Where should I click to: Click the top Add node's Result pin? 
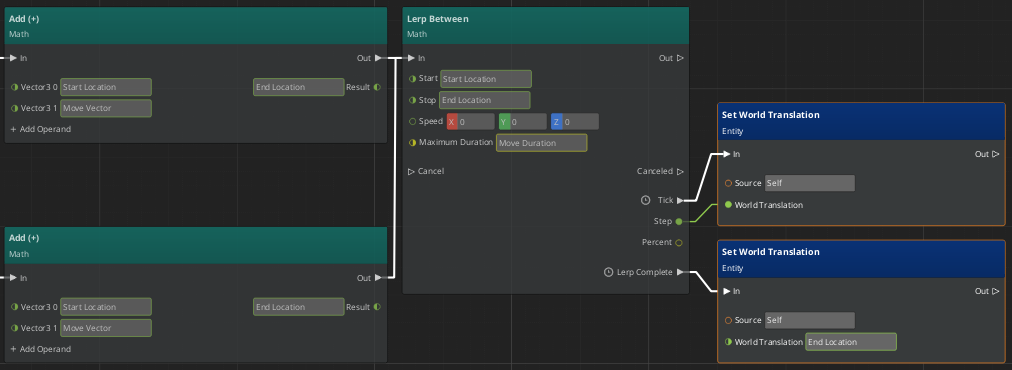click(x=377, y=87)
